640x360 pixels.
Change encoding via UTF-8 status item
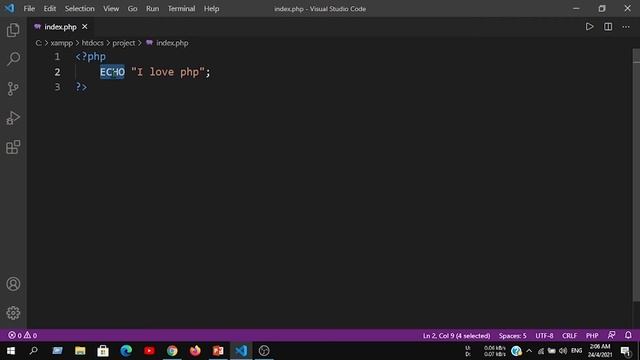click(544, 336)
